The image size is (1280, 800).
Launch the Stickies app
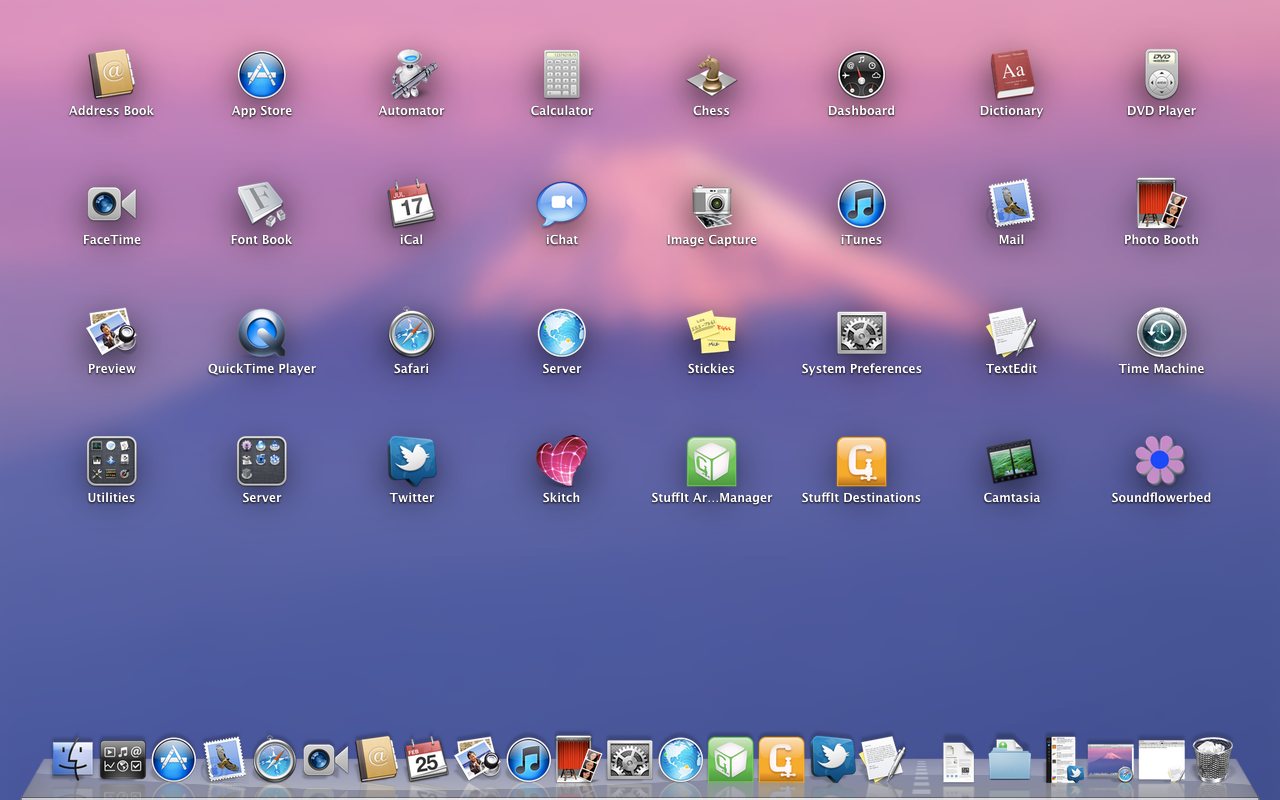[711, 334]
